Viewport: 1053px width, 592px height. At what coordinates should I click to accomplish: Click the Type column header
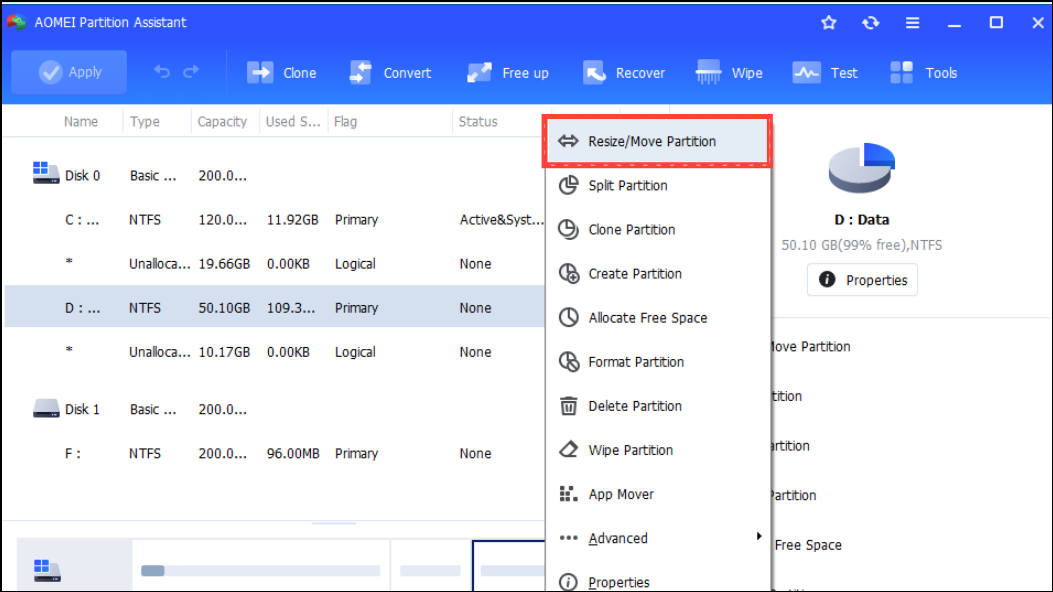(x=144, y=121)
